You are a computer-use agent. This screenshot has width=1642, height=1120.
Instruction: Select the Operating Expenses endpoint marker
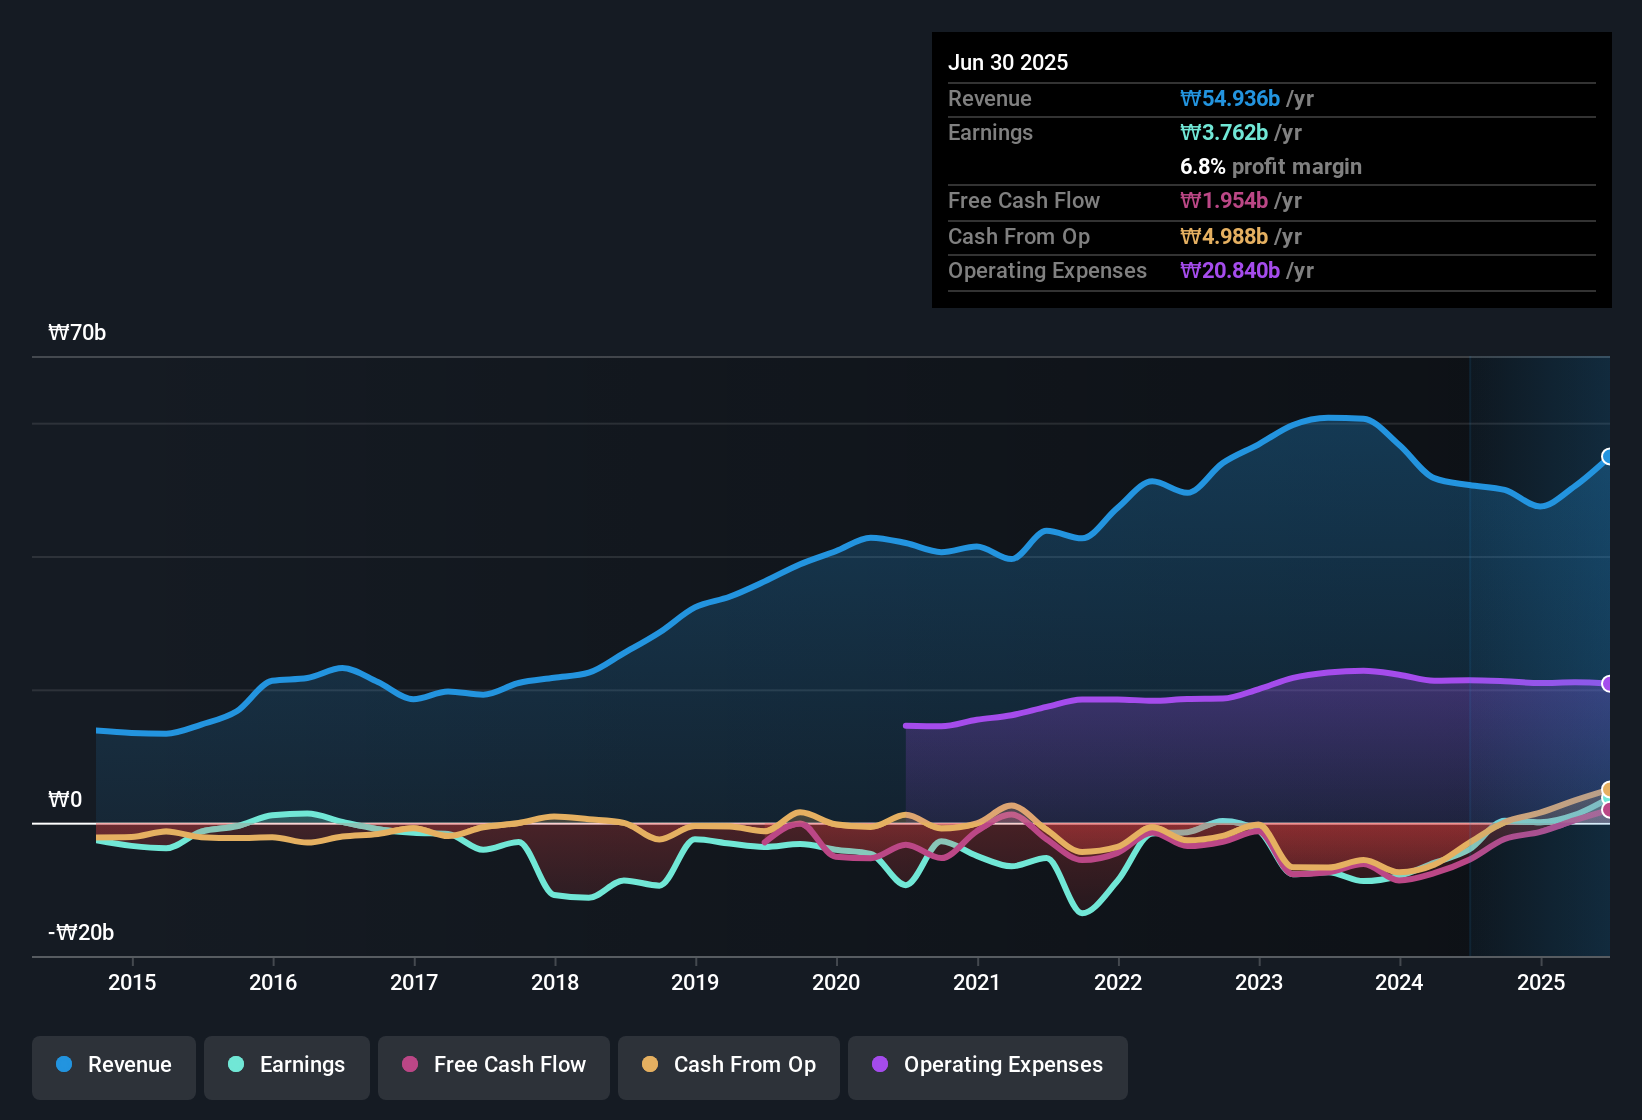pos(1607,684)
